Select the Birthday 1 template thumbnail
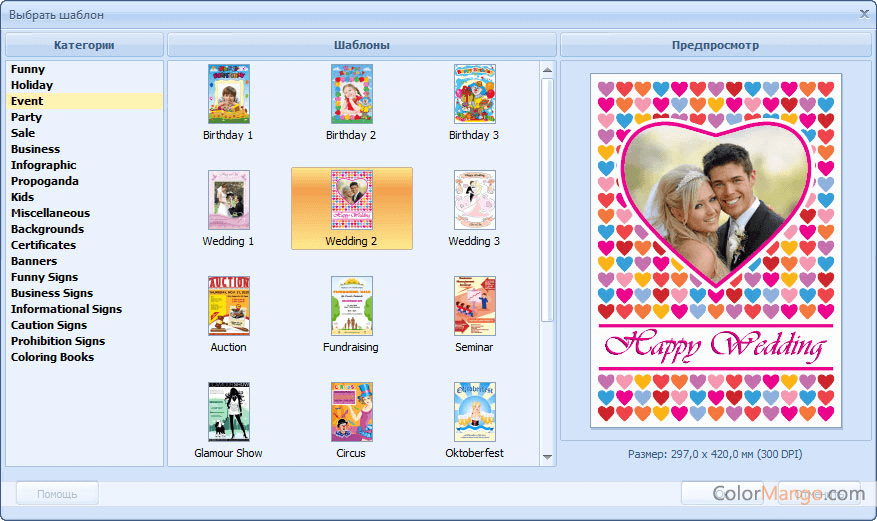Image resolution: width=877 pixels, height=521 pixels. 229,94
